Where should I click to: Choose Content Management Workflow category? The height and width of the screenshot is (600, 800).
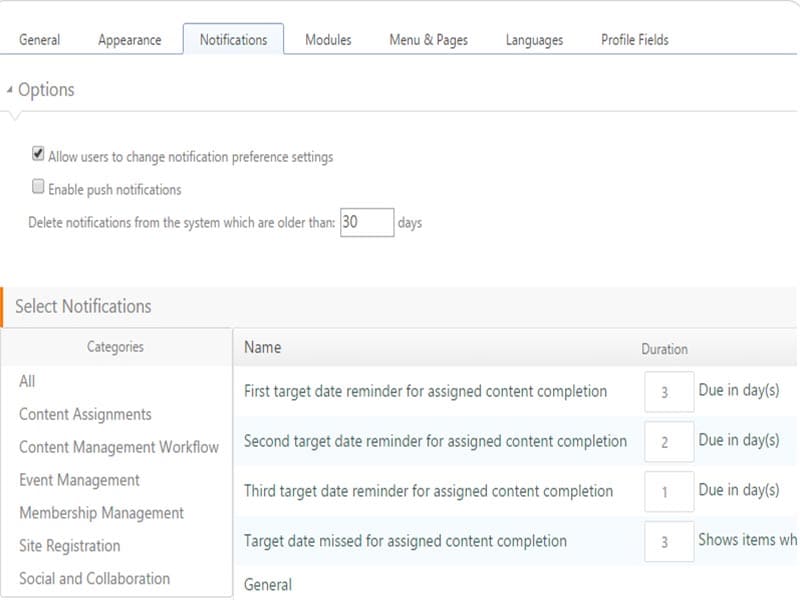coord(118,447)
